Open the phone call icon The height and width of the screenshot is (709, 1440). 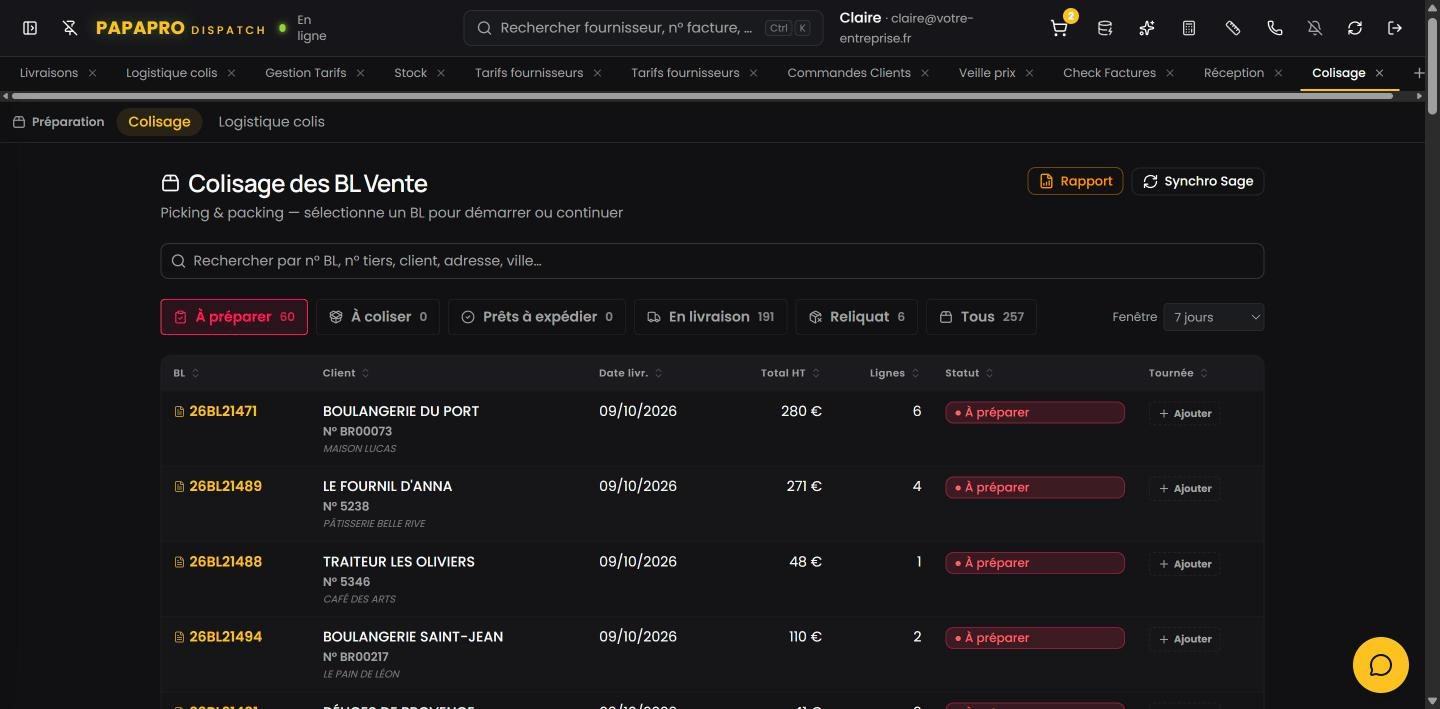click(1275, 28)
